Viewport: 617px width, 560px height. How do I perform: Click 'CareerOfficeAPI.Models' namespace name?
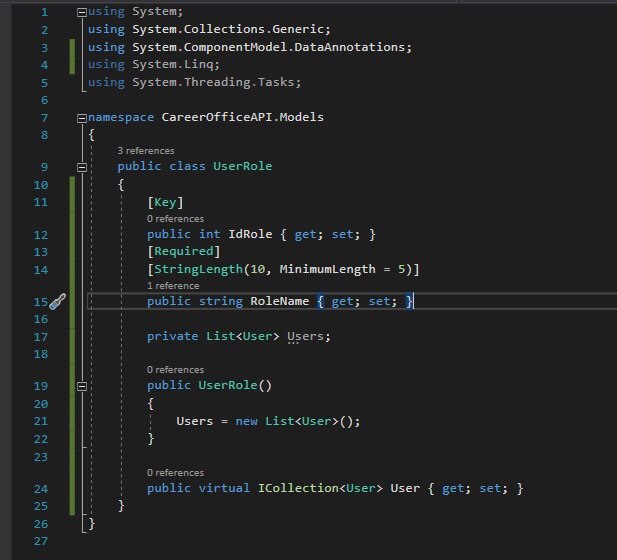242,117
